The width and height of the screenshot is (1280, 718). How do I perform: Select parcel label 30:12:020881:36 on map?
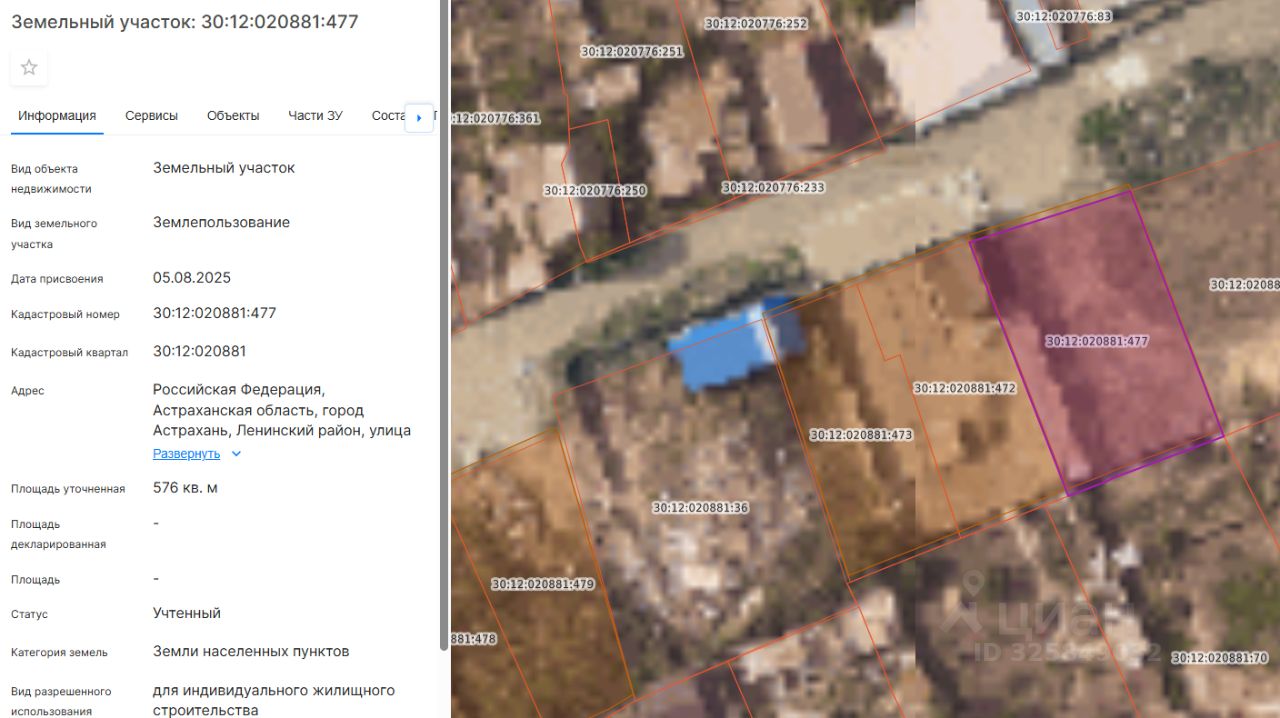(x=700, y=508)
